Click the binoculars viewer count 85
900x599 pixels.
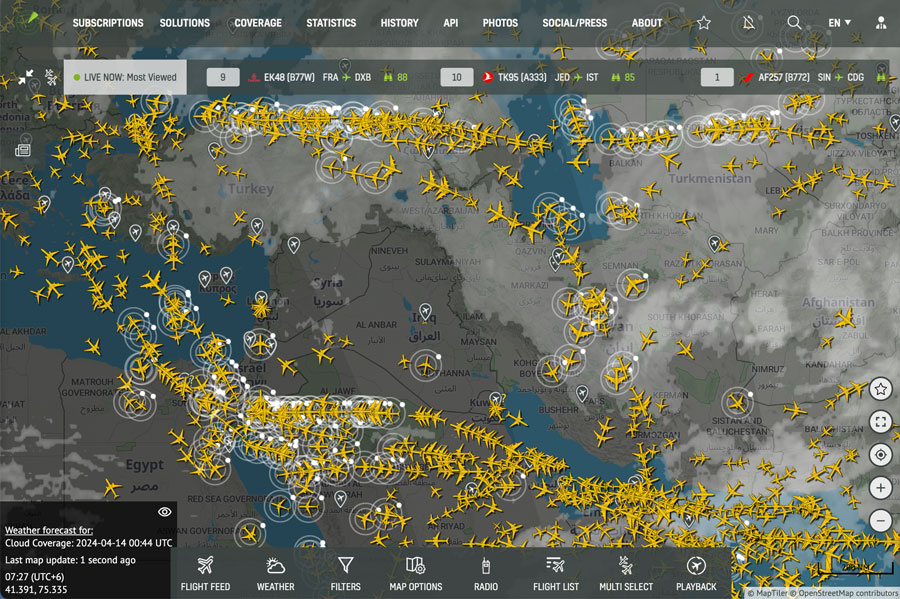tap(623, 77)
